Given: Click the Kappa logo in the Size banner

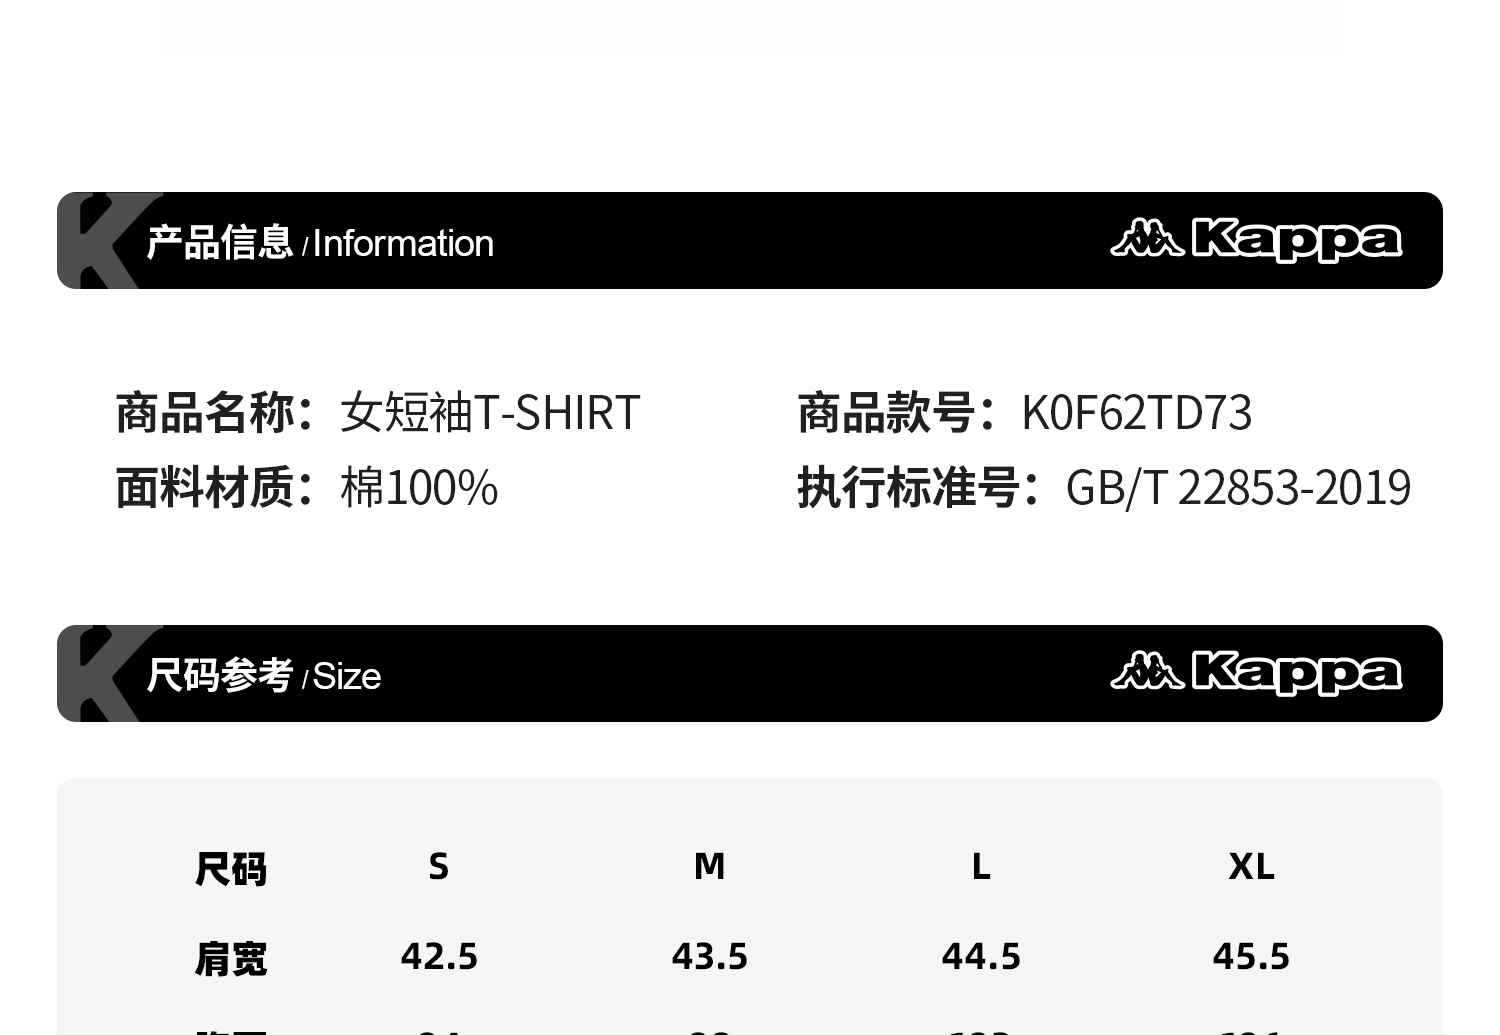Looking at the screenshot, I should click(1256, 673).
